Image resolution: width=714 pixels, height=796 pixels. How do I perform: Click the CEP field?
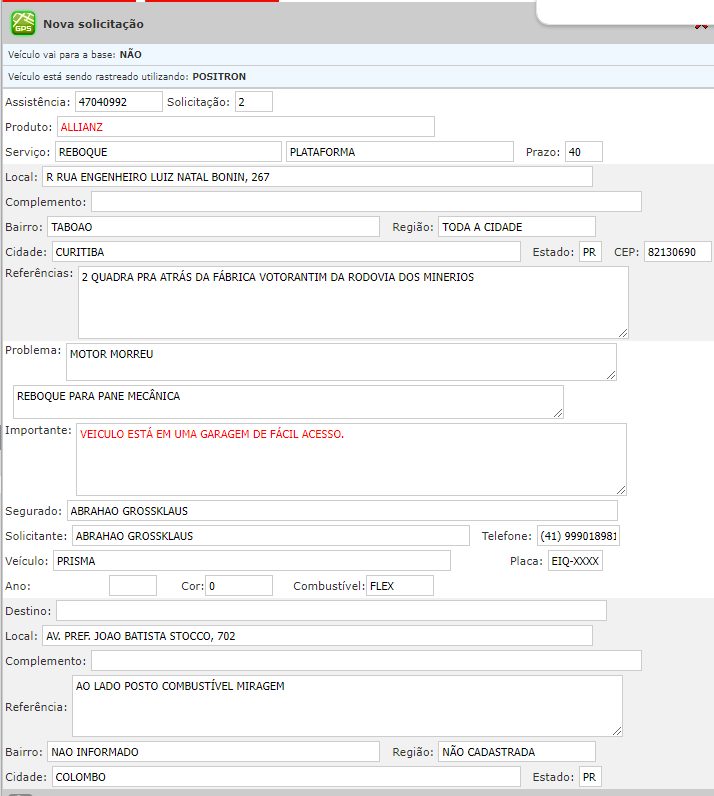pyautogui.click(x=677, y=252)
